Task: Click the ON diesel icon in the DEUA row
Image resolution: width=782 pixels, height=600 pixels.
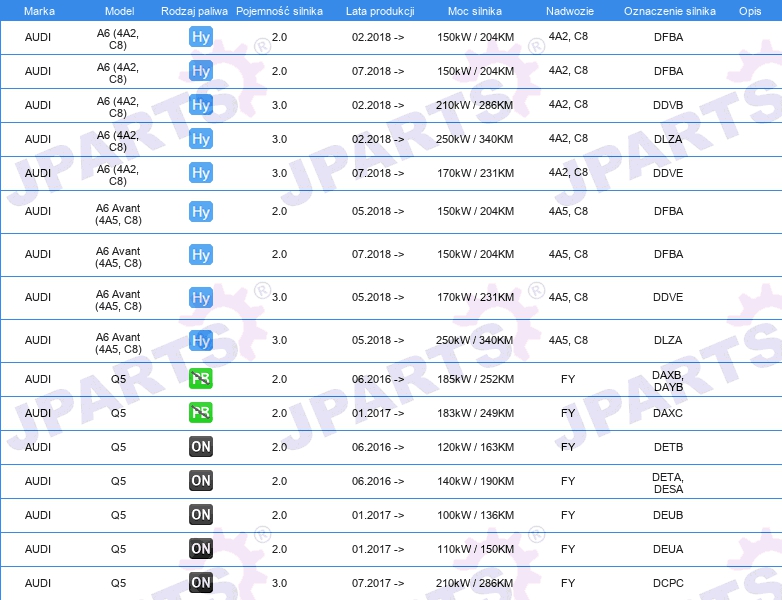Action: (201, 549)
